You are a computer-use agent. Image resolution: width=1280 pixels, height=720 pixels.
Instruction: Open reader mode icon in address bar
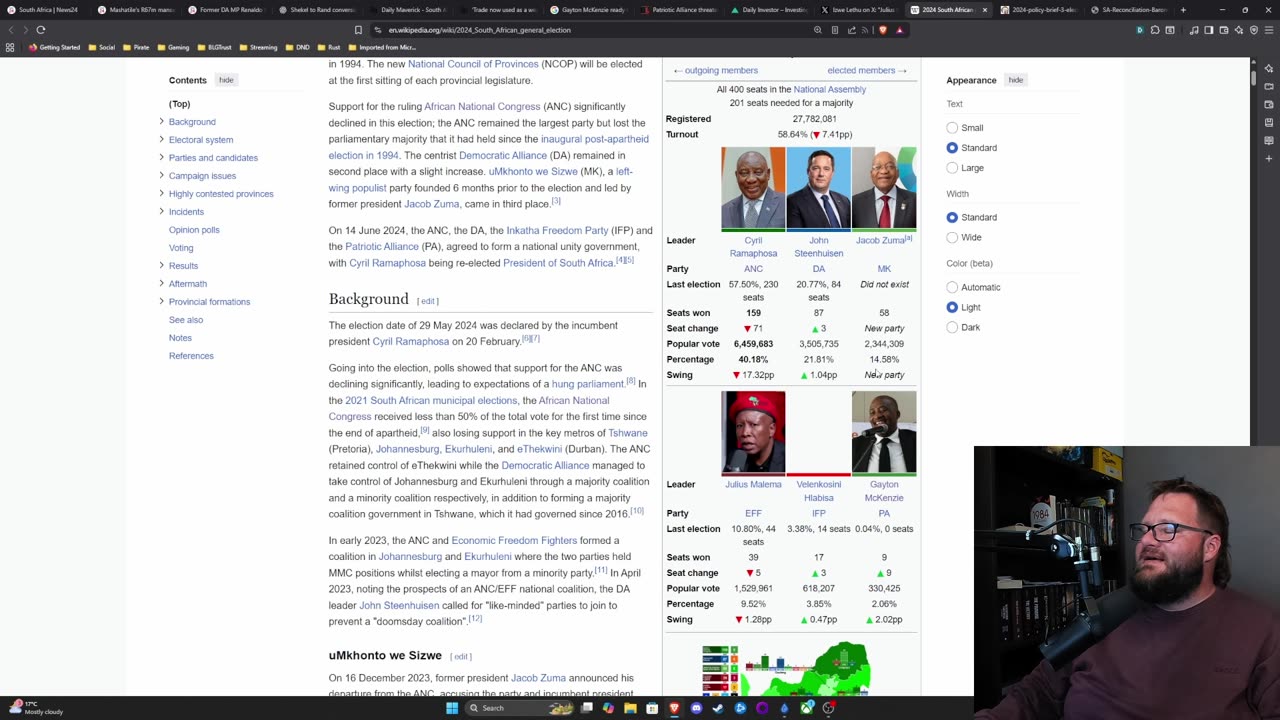point(835,30)
